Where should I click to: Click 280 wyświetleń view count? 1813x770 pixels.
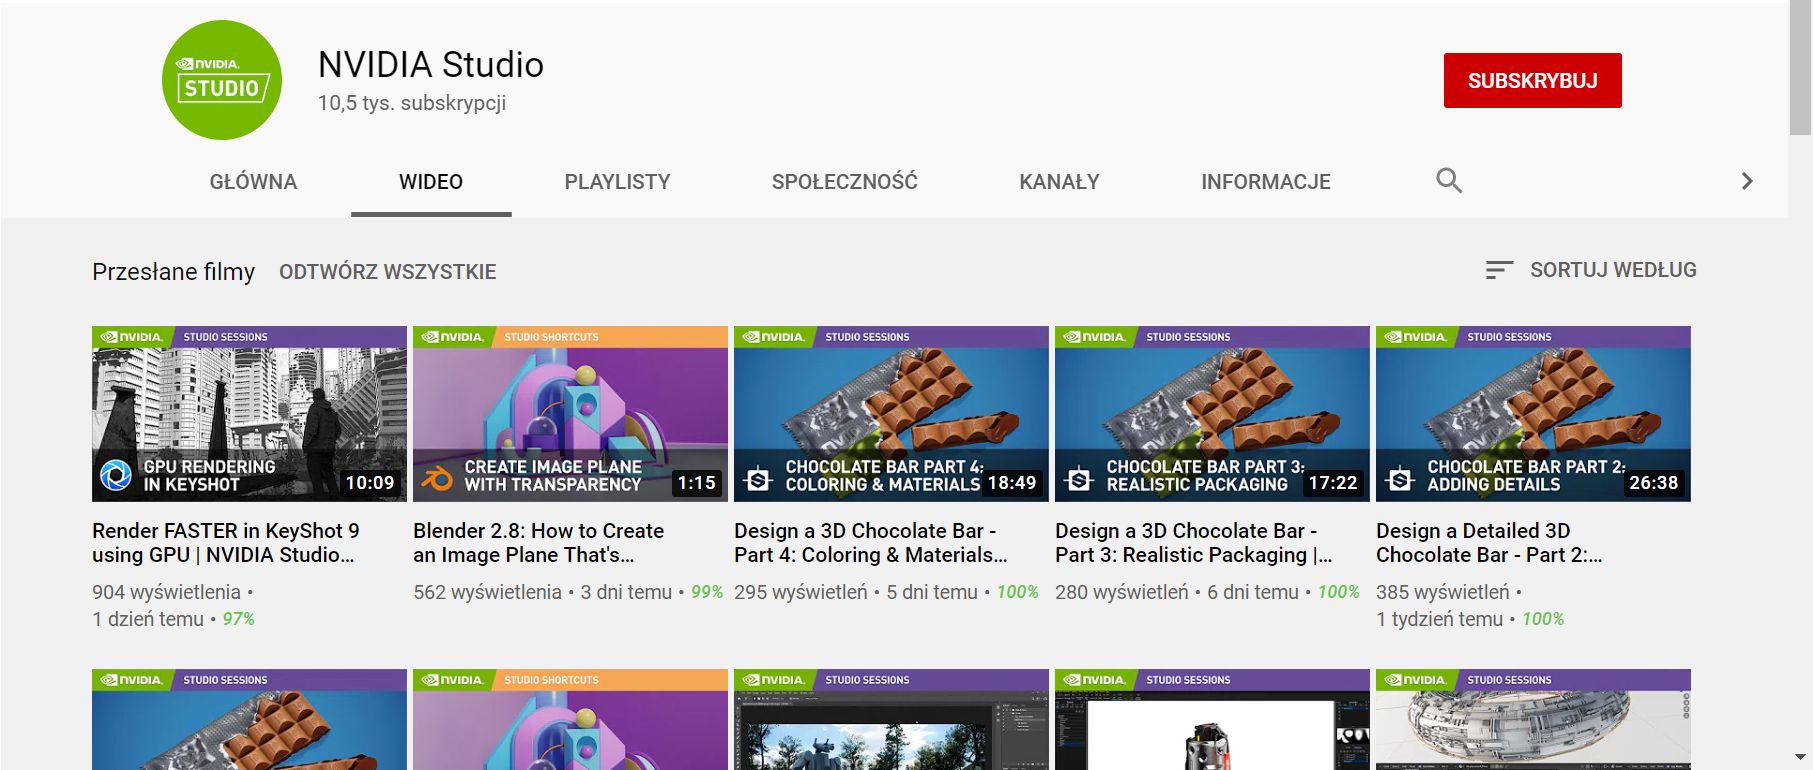(1122, 592)
